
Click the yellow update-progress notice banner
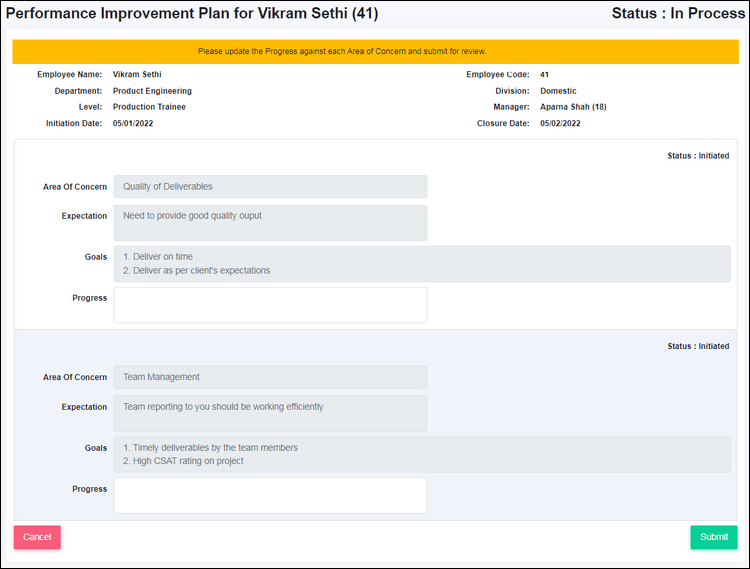point(375,51)
